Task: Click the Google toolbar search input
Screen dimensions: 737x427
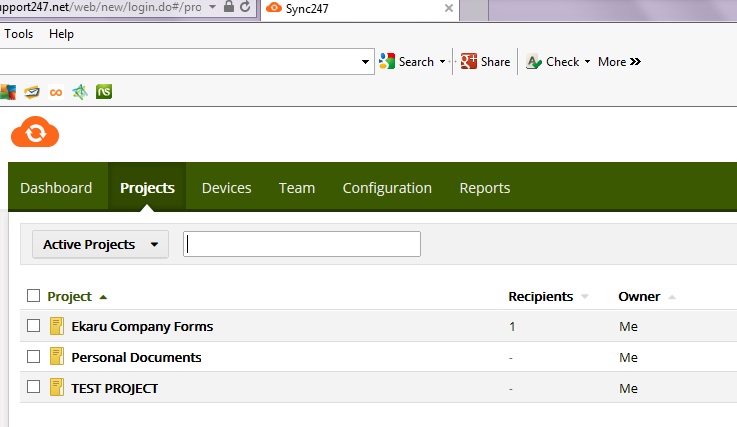Action: 179,62
